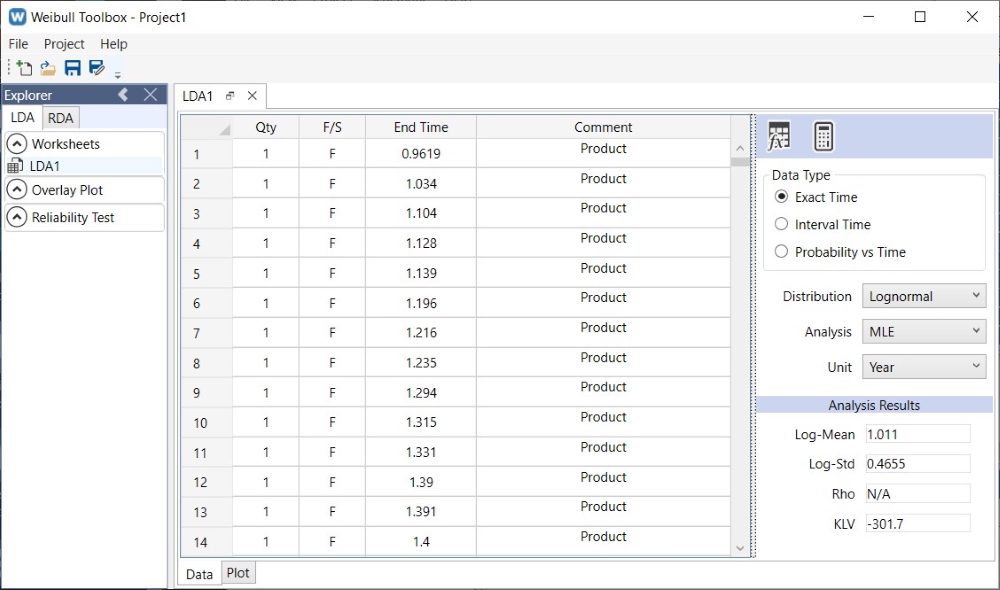Image resolution: width=1000 pixels, height=590 pixels.
Task: Open the Distribution dropdown showing Lognormal
Action: [924, 296]
